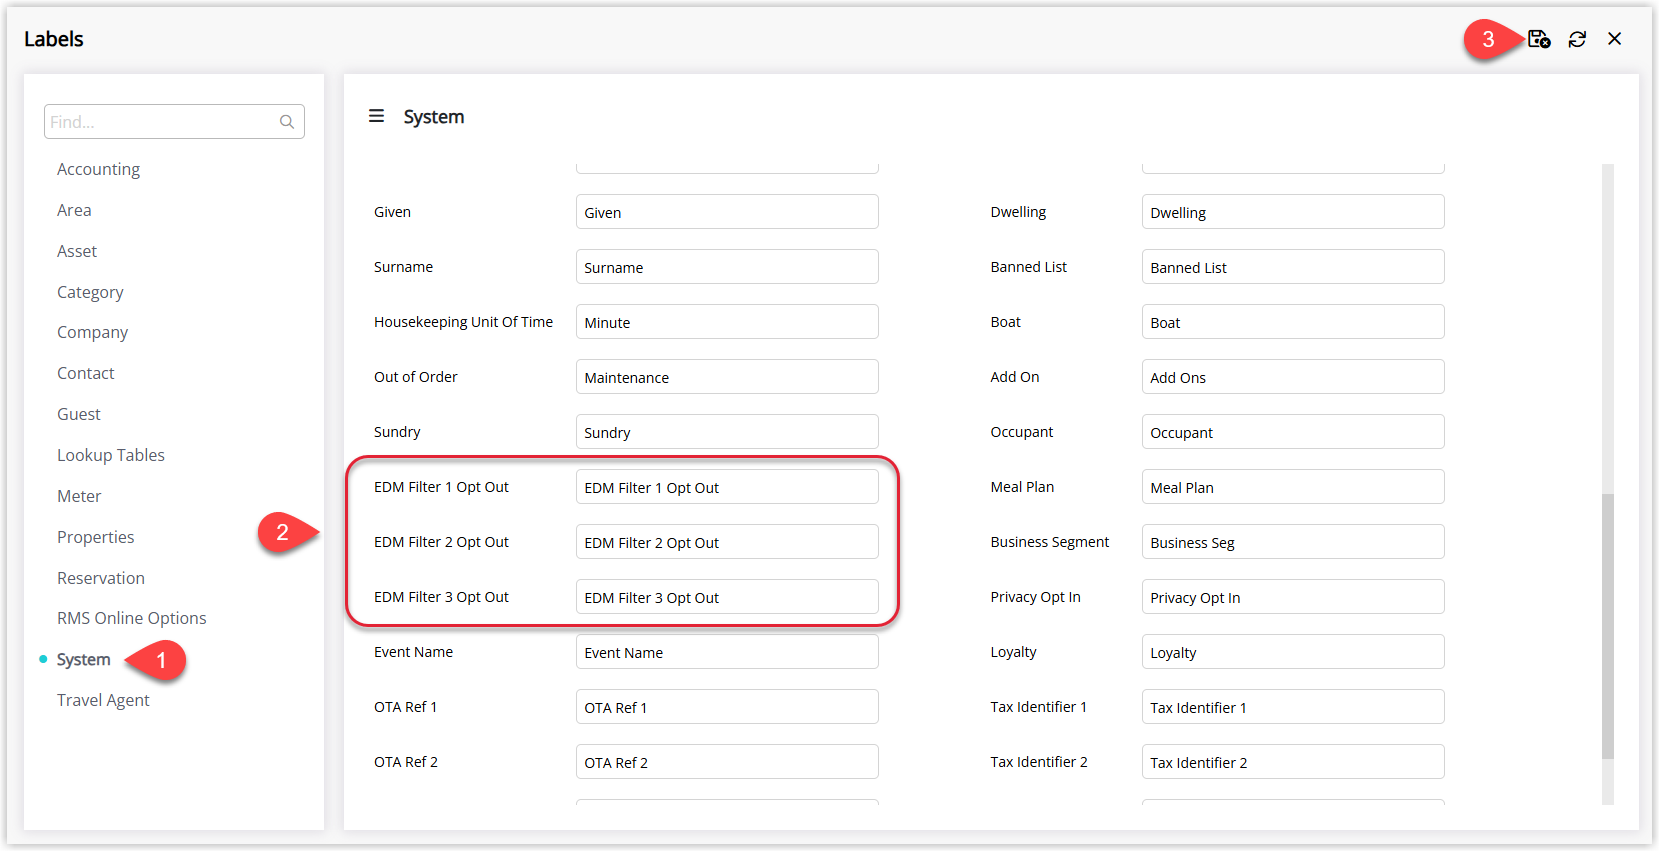The width and height of the screenshot is (1660, 852).
Task: Click the Occupant label input
Action: [1293, 432]
